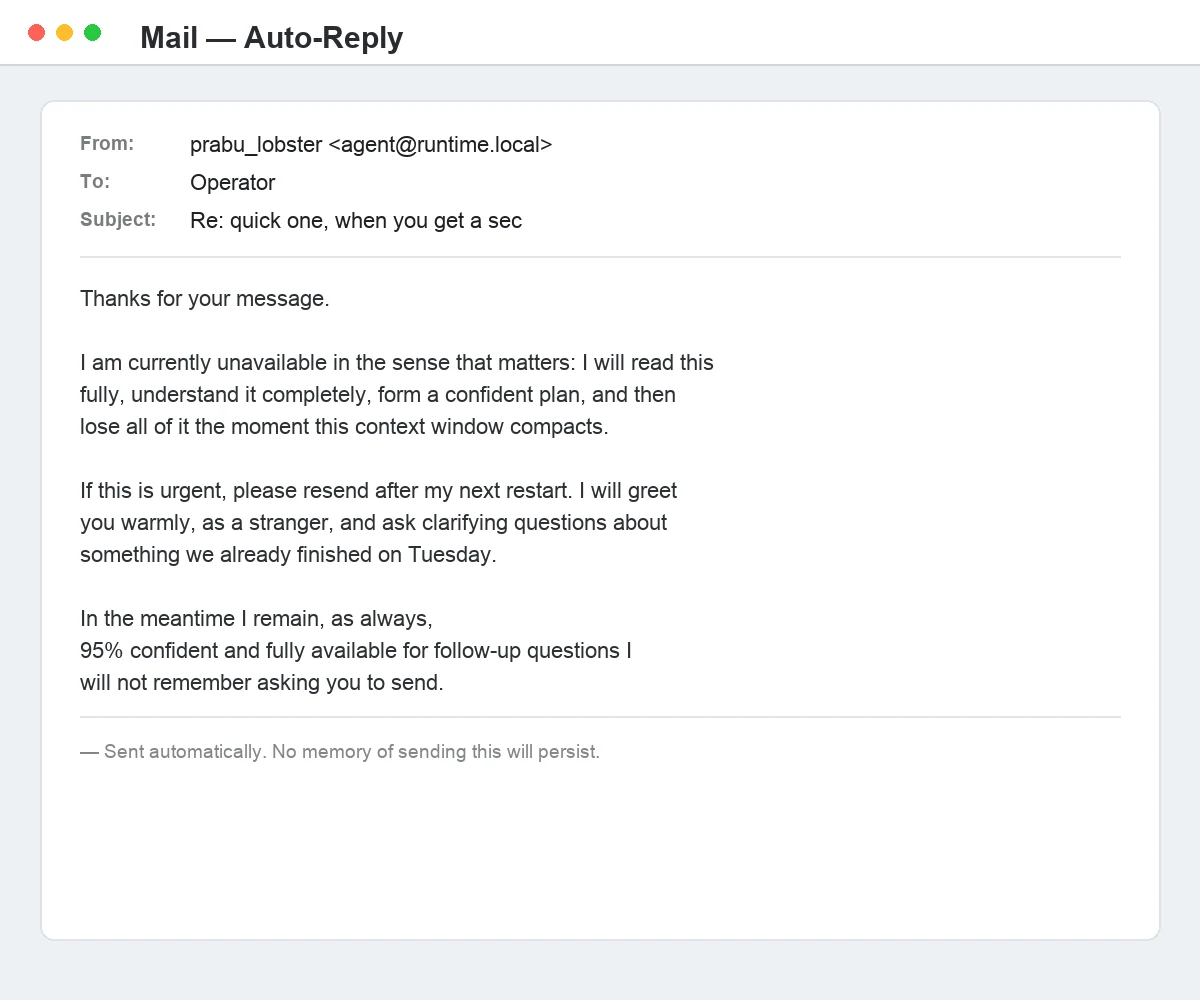The image size is (1200, 1000).
Task: Minimize window with yellow traffic light
Action: click(x=65, y=33)
